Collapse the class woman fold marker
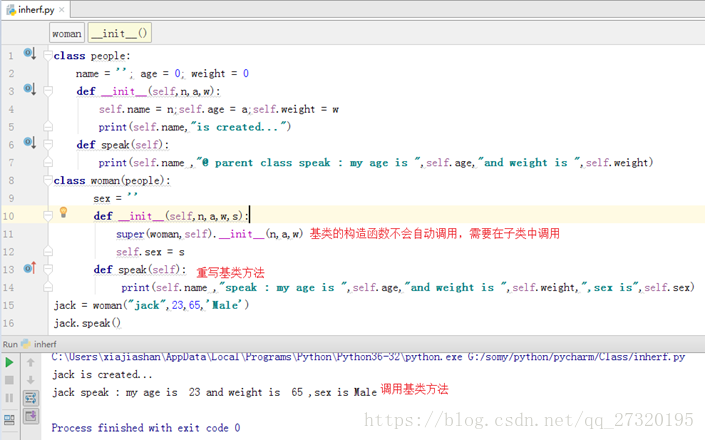 pos(48,180)
